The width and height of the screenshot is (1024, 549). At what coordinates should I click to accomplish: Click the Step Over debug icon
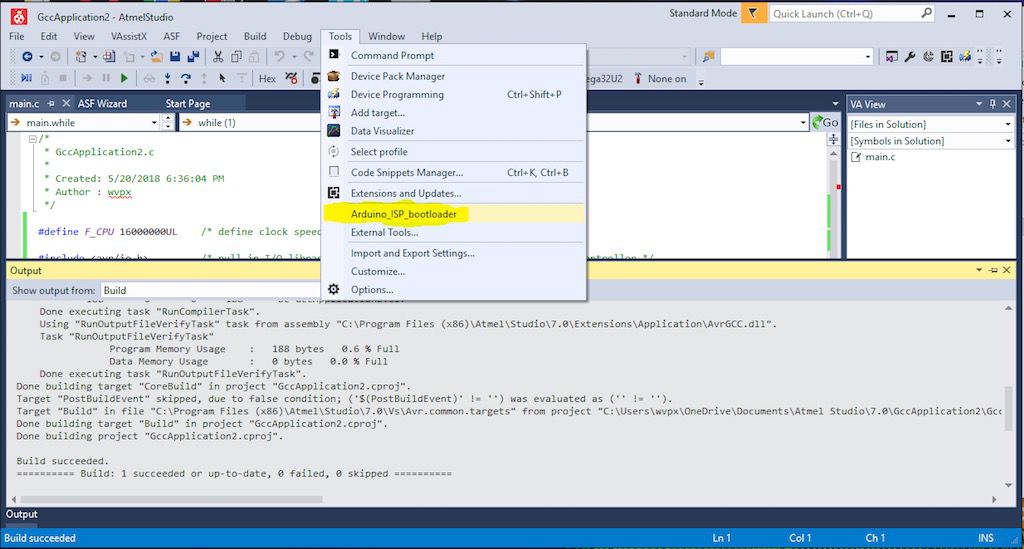(x=185, y=78)
